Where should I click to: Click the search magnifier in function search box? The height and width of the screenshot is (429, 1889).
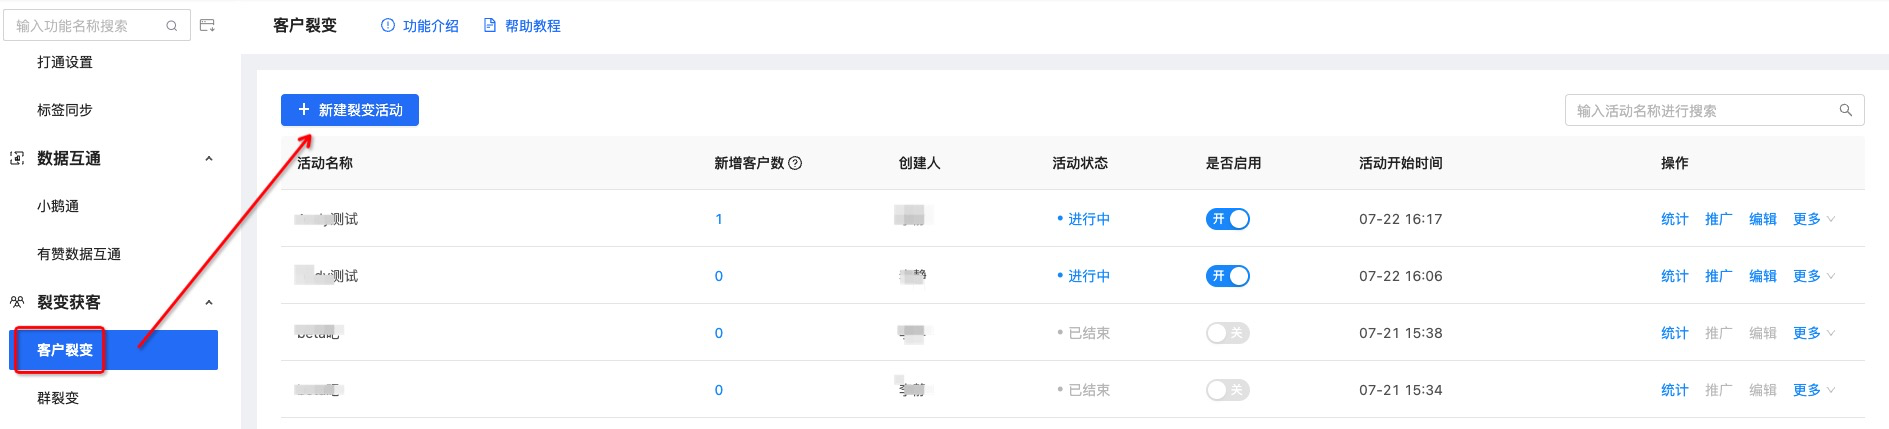coord(172,26)
